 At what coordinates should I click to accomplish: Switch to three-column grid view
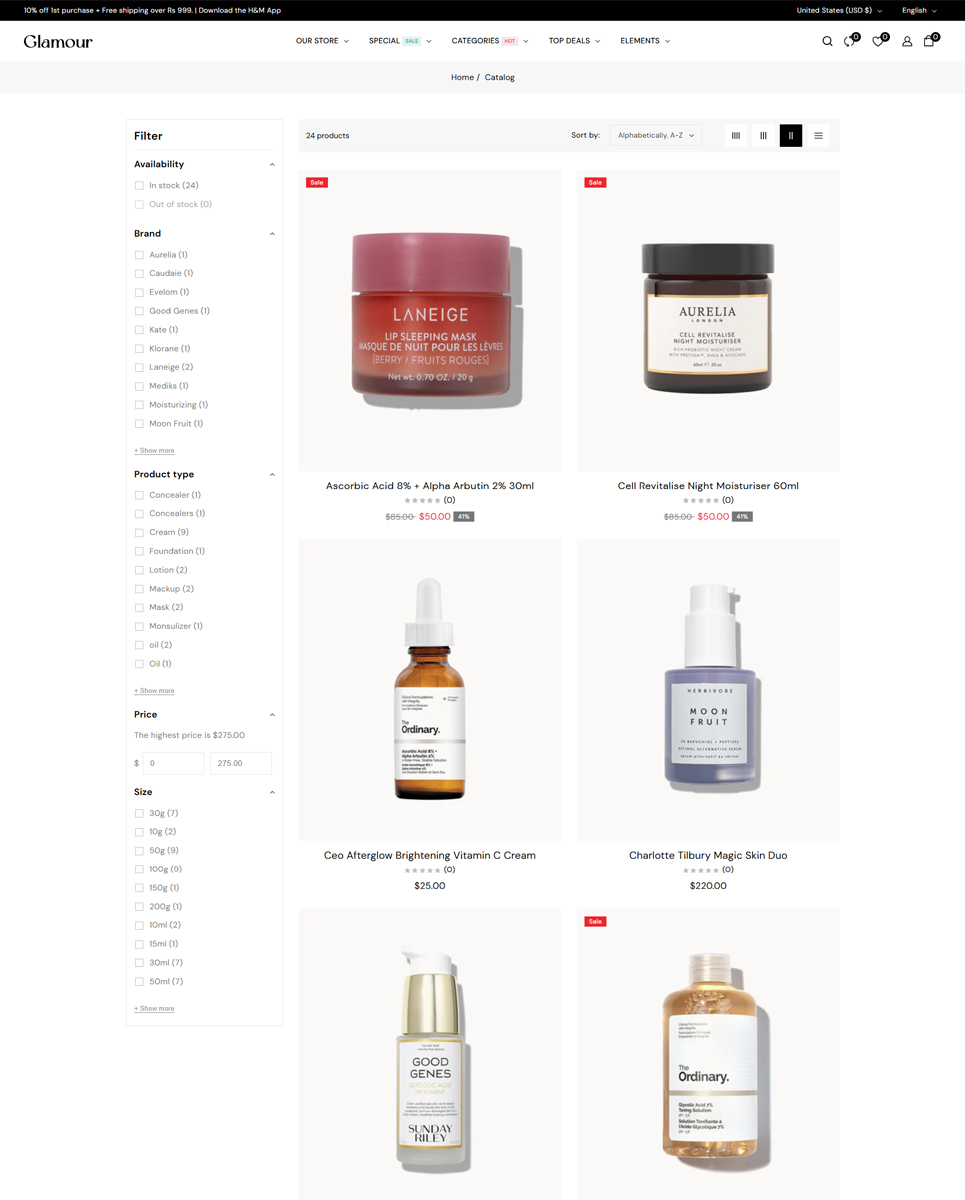pyautogui.click(x=763, y=135)
